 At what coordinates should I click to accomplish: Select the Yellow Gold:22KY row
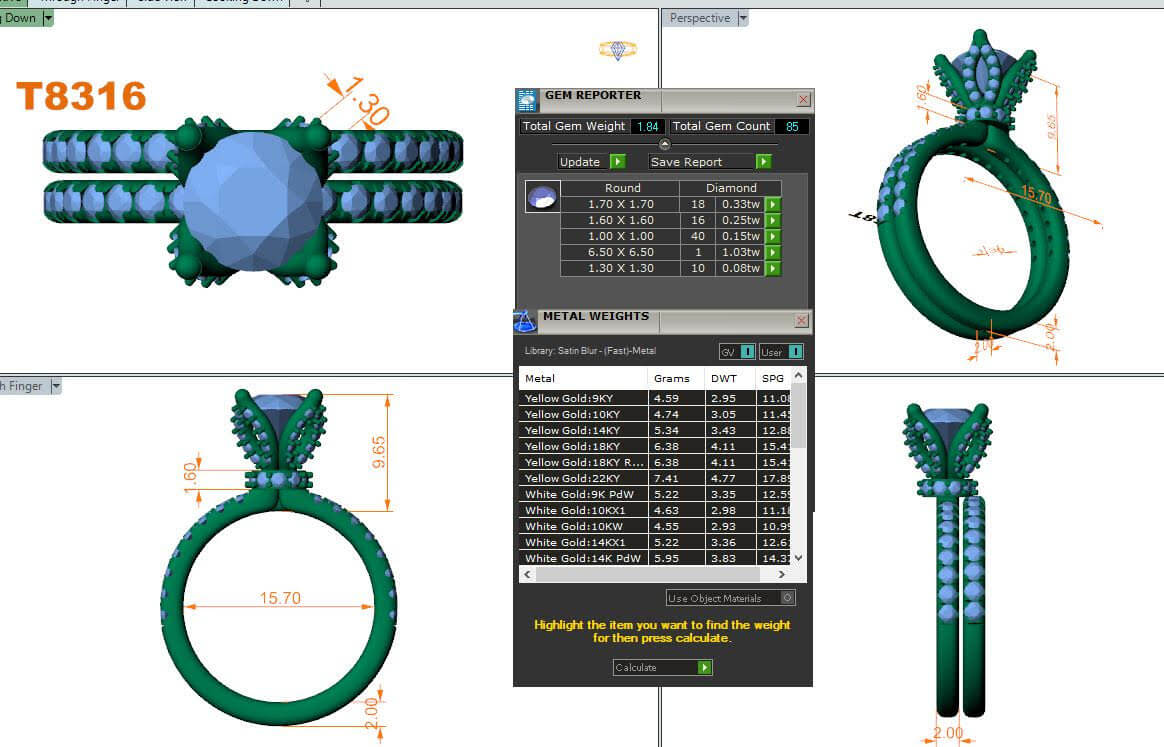tap(654, 478)
